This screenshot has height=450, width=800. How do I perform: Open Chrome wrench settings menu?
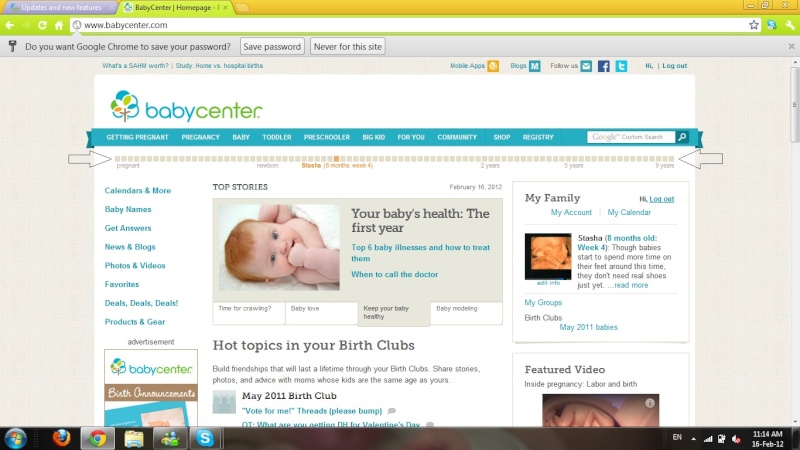(x=790, y=25)
